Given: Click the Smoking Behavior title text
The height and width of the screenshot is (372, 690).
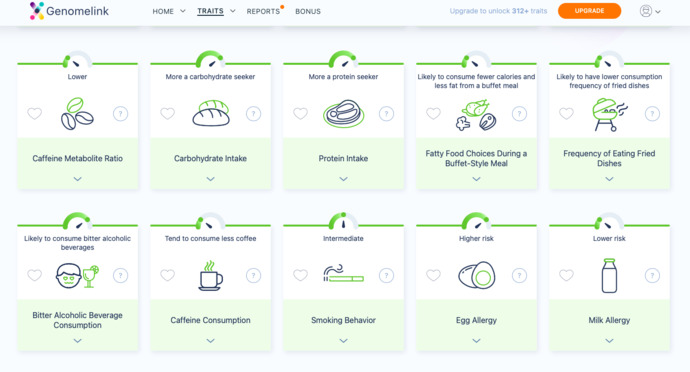Looking at the screenshot, I should tap(343, 320).
